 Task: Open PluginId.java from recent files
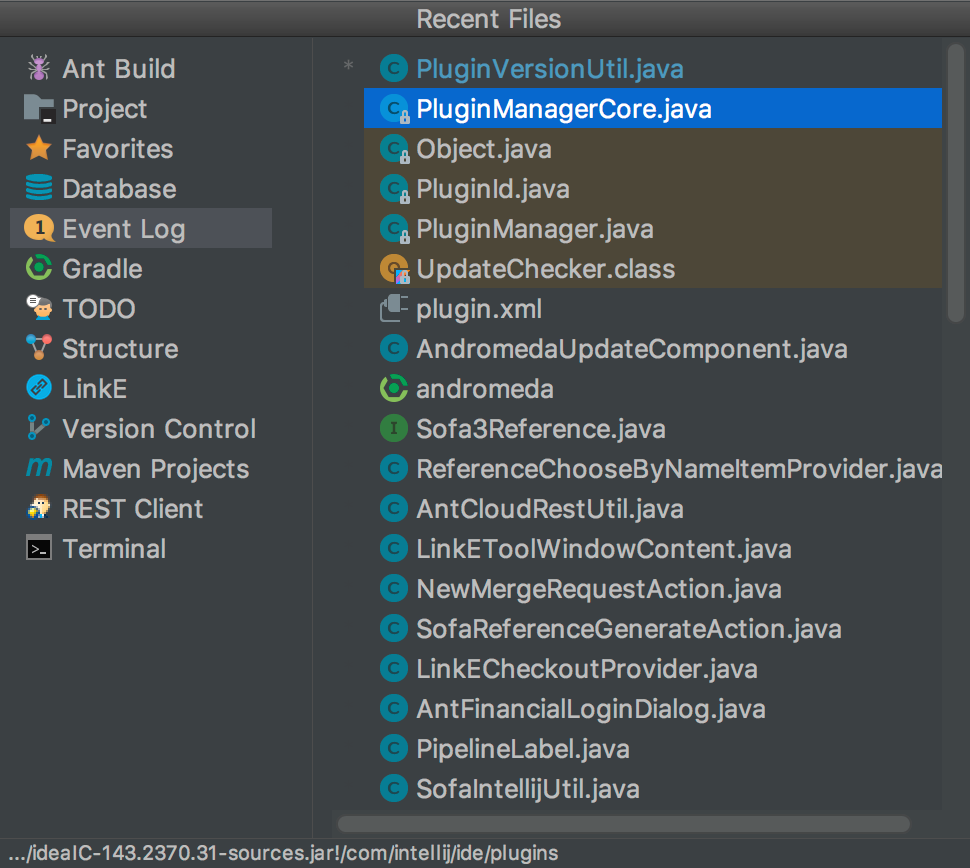tap(653, 189)
